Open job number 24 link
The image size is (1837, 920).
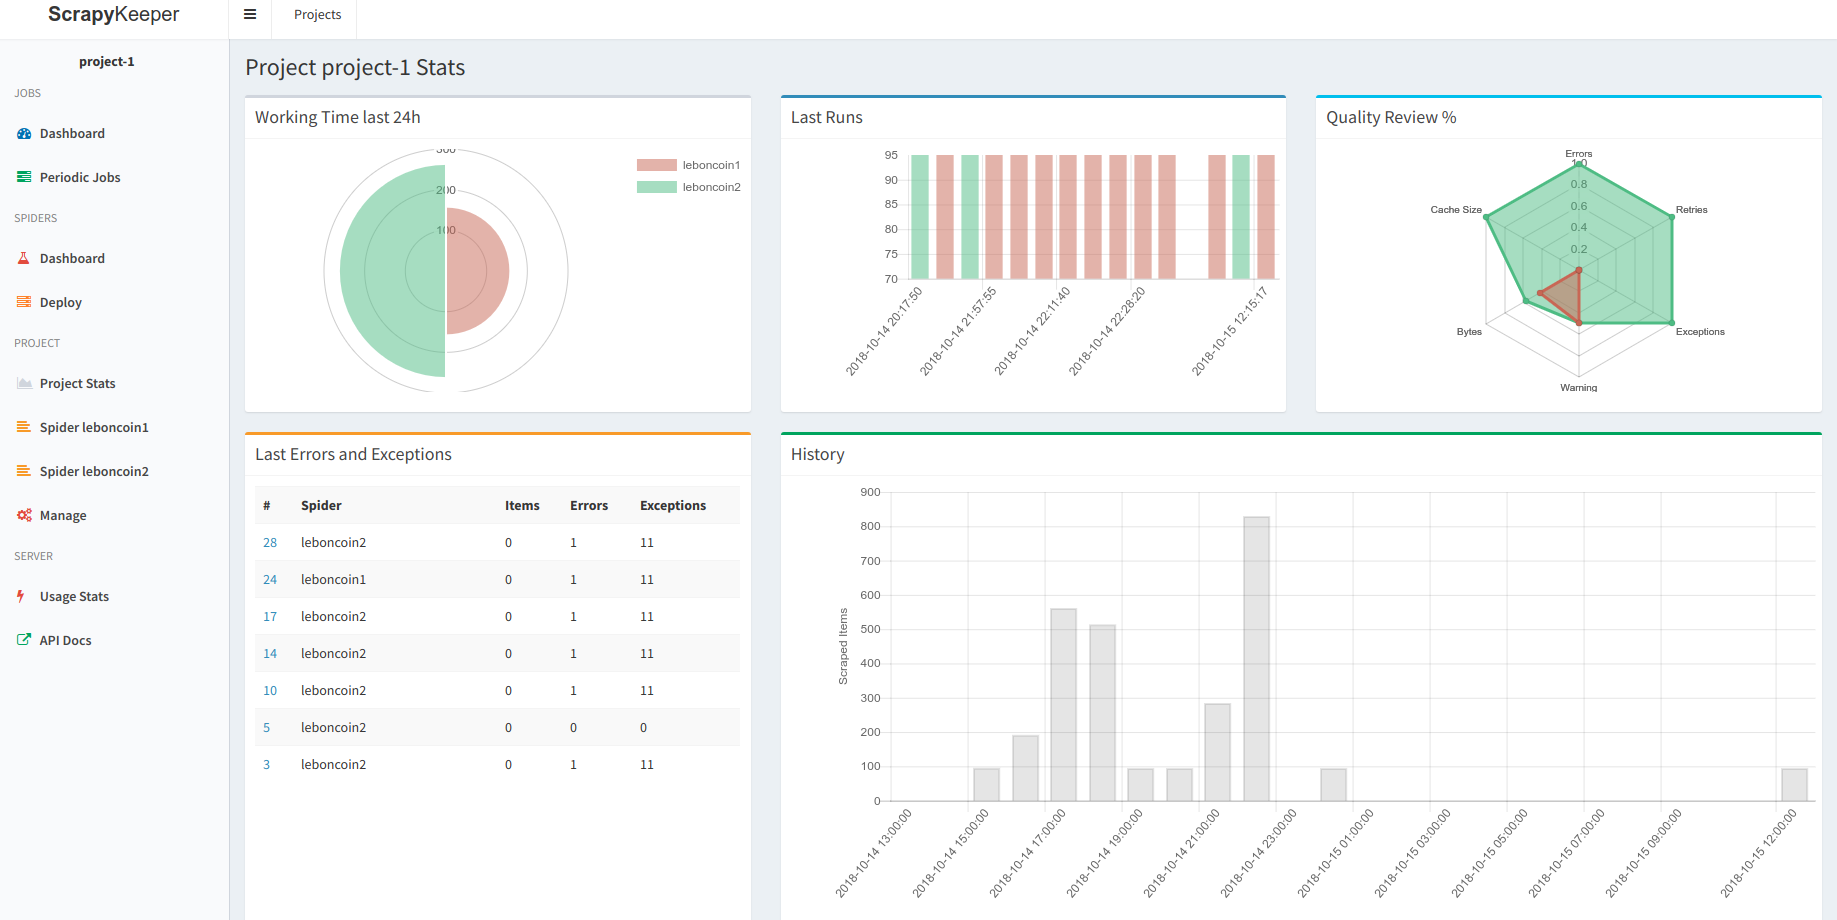click(x=270, y=579)
